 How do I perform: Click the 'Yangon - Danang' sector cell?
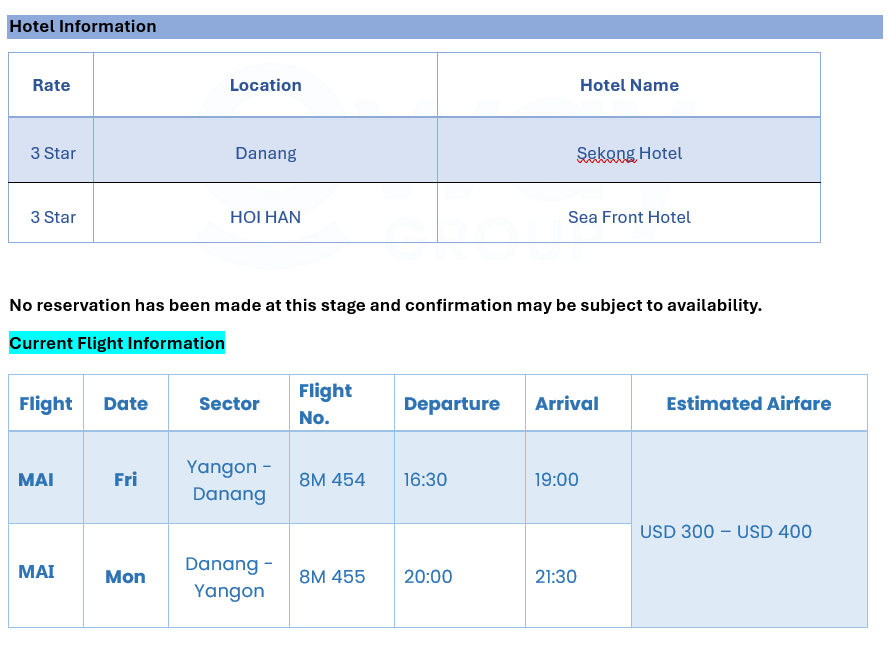229,480
